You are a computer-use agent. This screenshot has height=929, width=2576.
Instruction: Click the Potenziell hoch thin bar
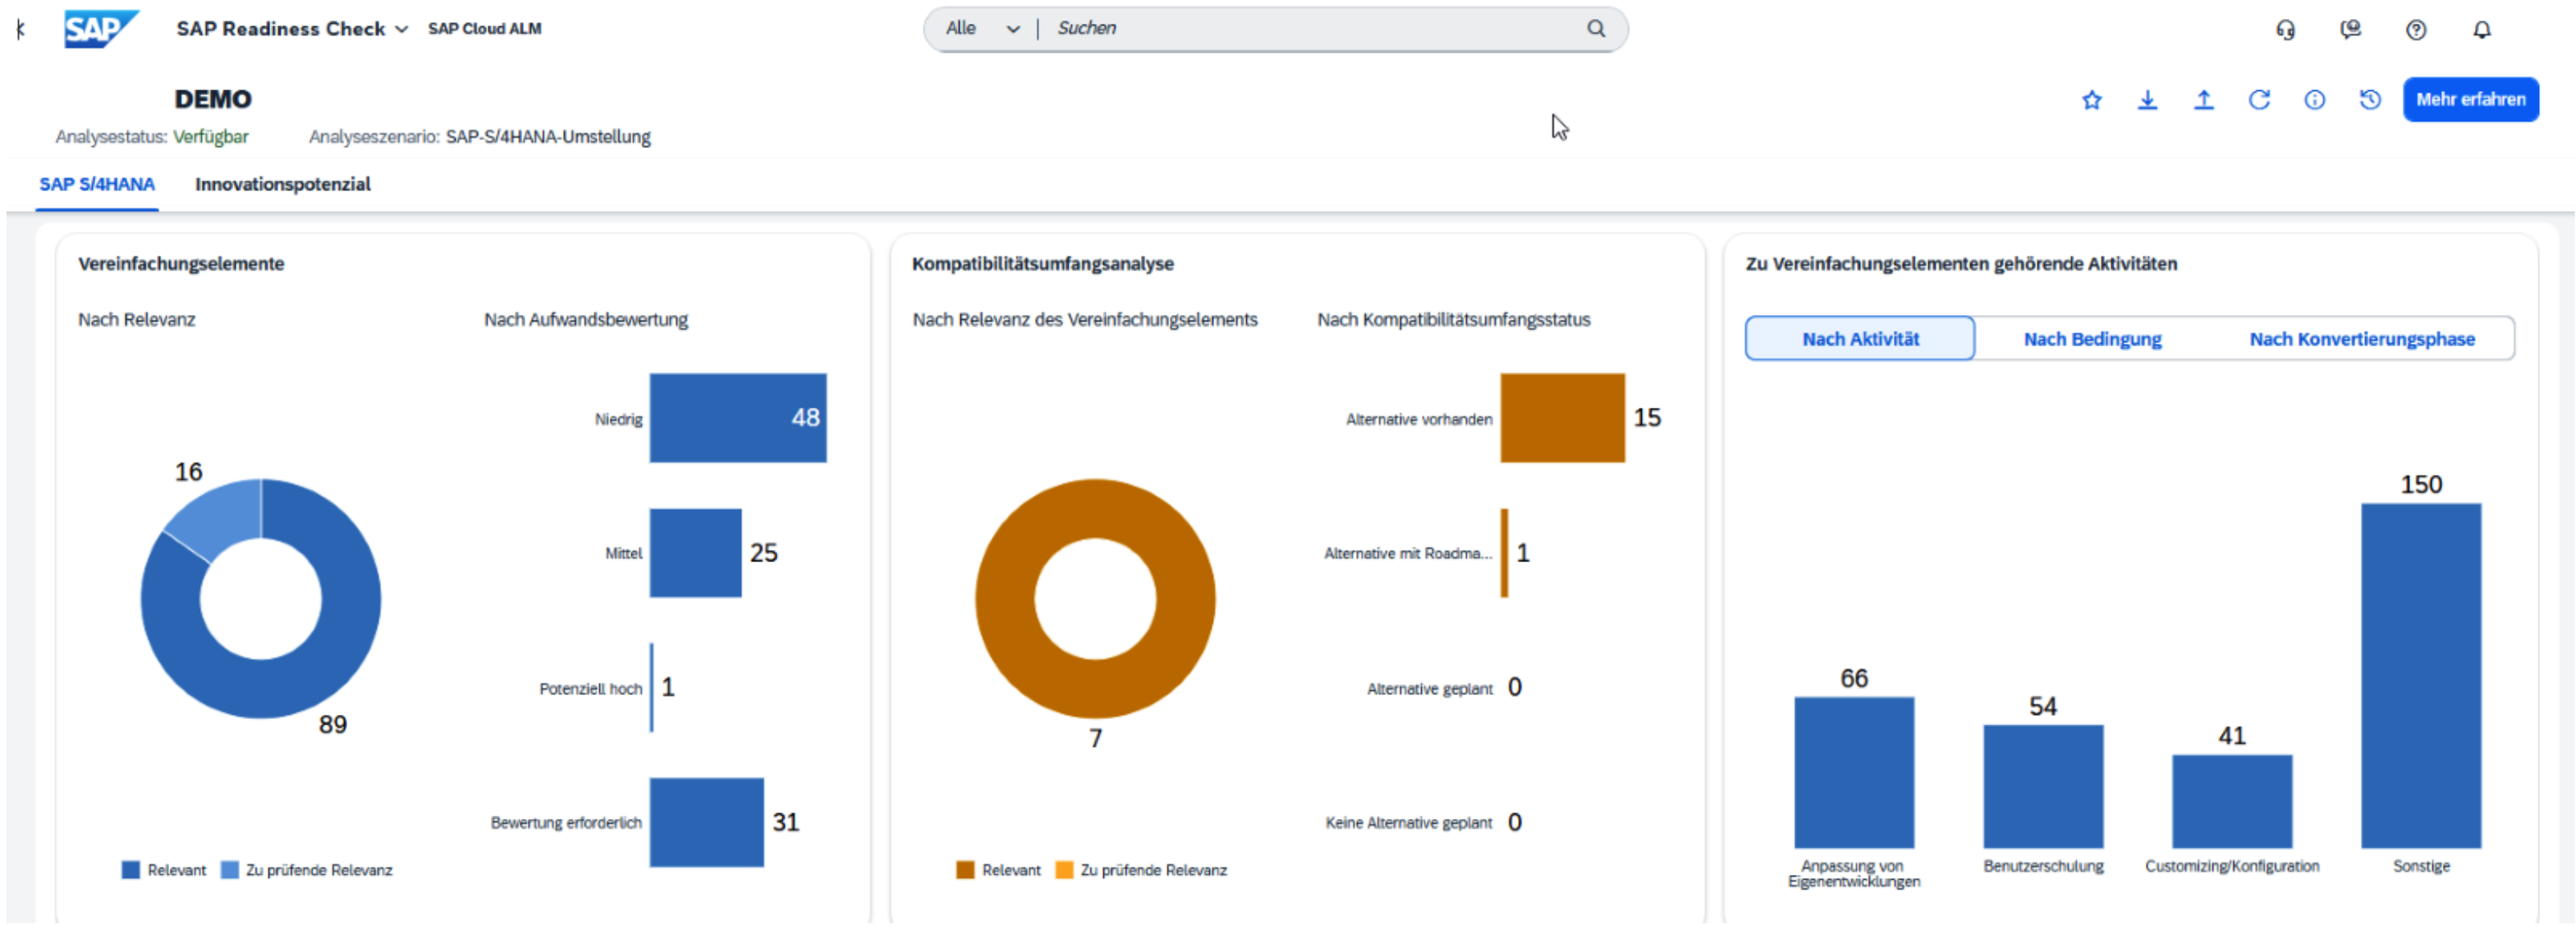652,688
